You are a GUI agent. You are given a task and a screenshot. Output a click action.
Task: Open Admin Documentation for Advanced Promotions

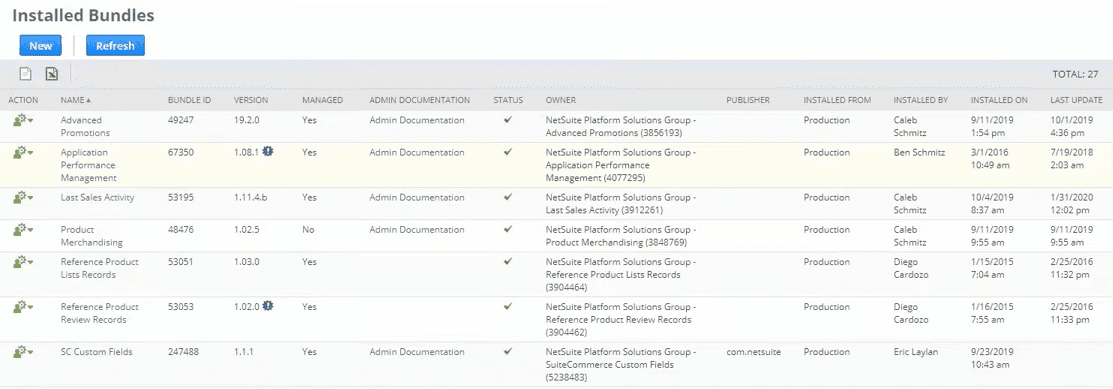click(x=417, y=121)
